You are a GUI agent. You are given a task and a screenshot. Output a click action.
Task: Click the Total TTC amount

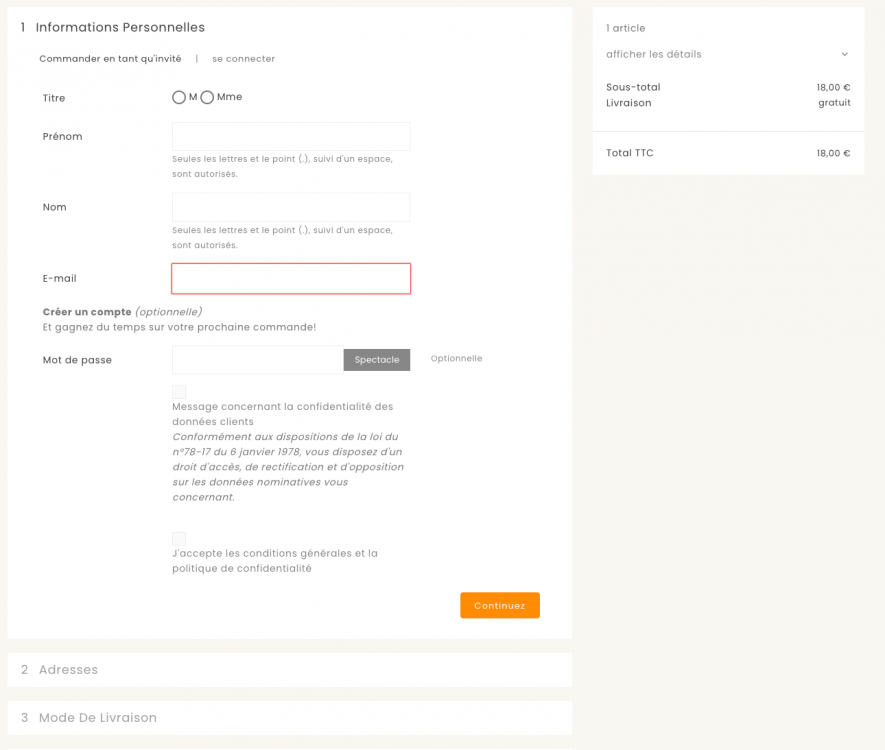[x=833, y=154]
